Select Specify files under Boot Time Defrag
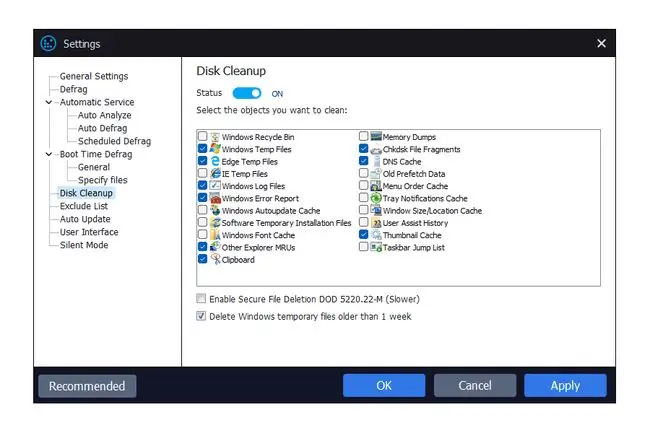Image resolution: width=650 pixels, height=433 pixels. point(102,180)
